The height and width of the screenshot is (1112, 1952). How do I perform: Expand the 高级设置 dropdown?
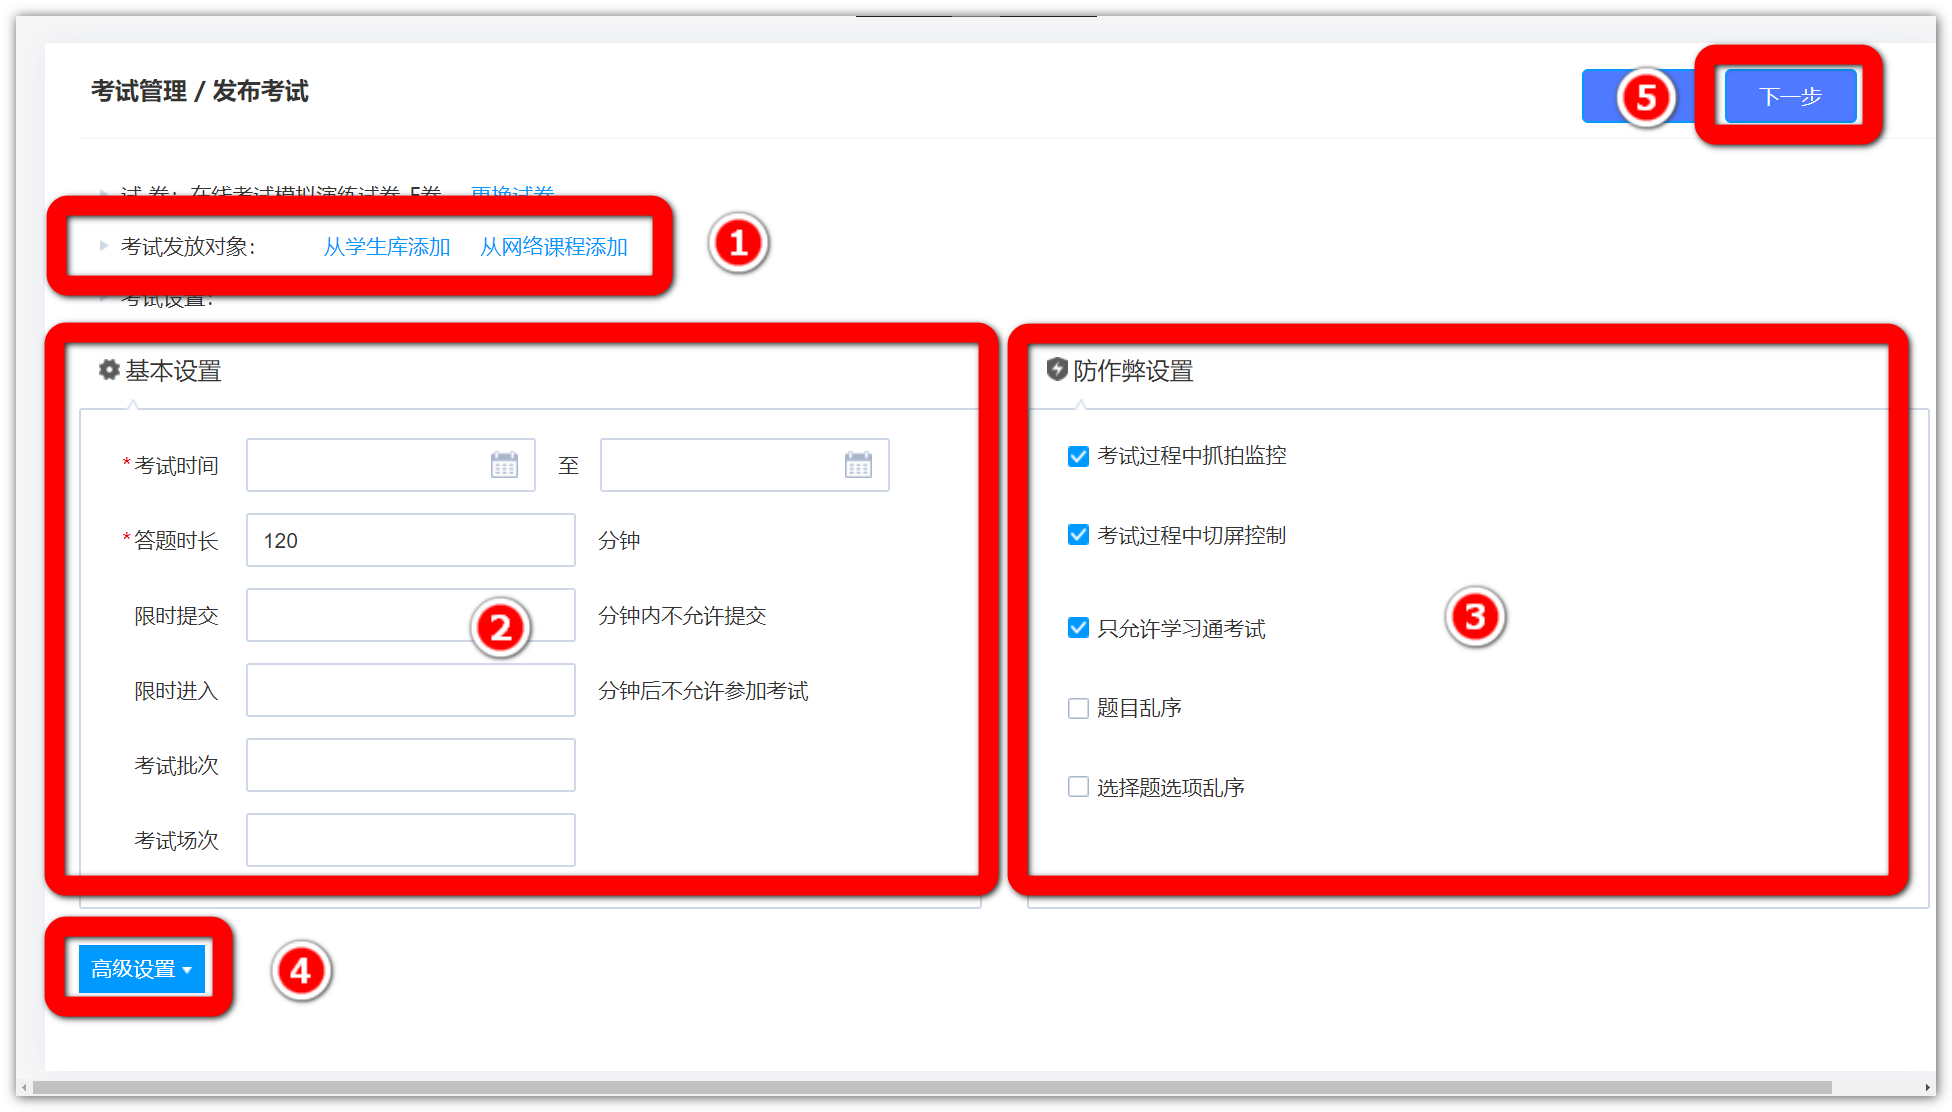141,969
